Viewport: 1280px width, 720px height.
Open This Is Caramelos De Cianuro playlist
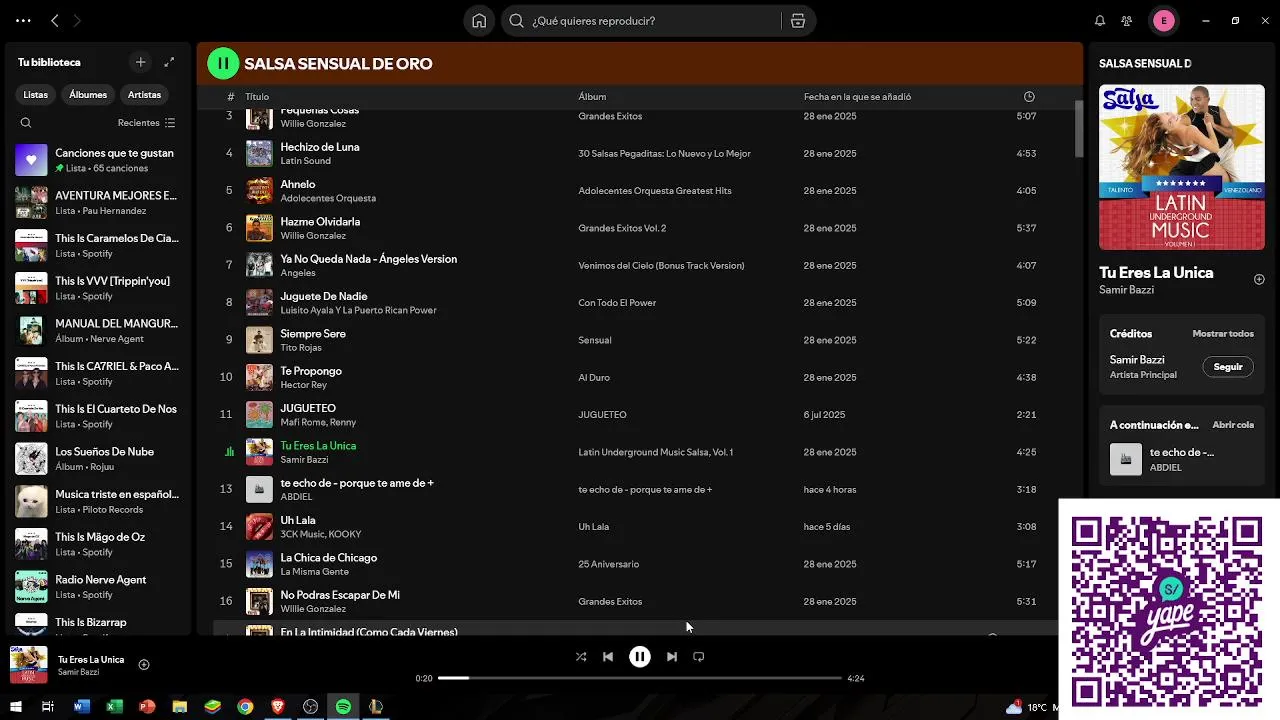[x=98, y=245]
